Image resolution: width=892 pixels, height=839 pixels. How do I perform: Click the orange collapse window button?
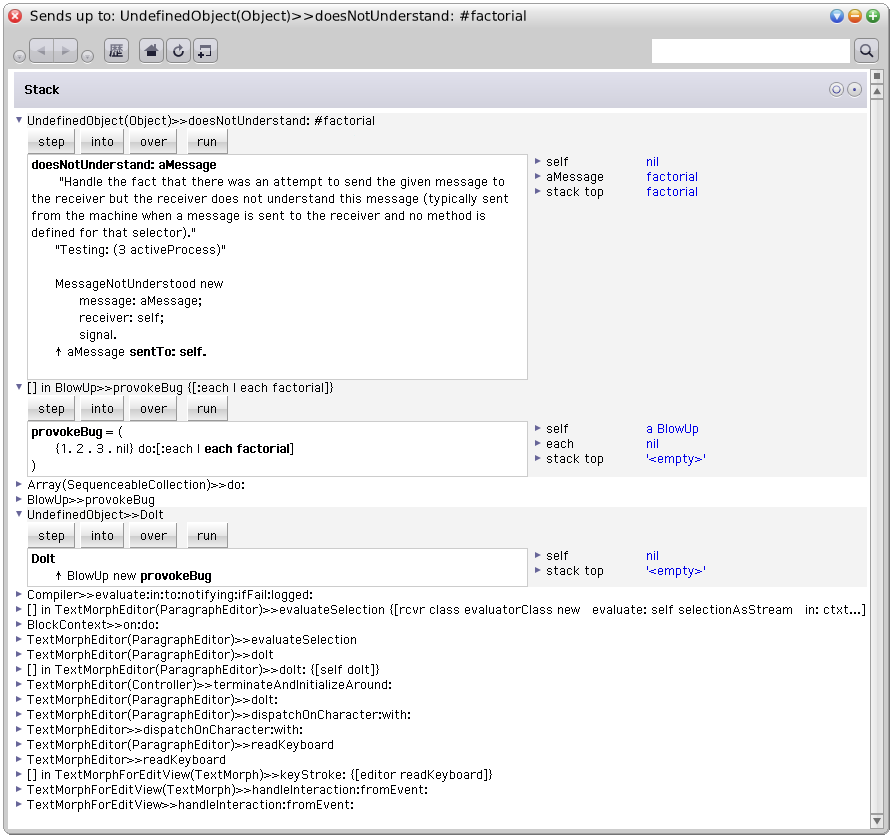point(854,16)
